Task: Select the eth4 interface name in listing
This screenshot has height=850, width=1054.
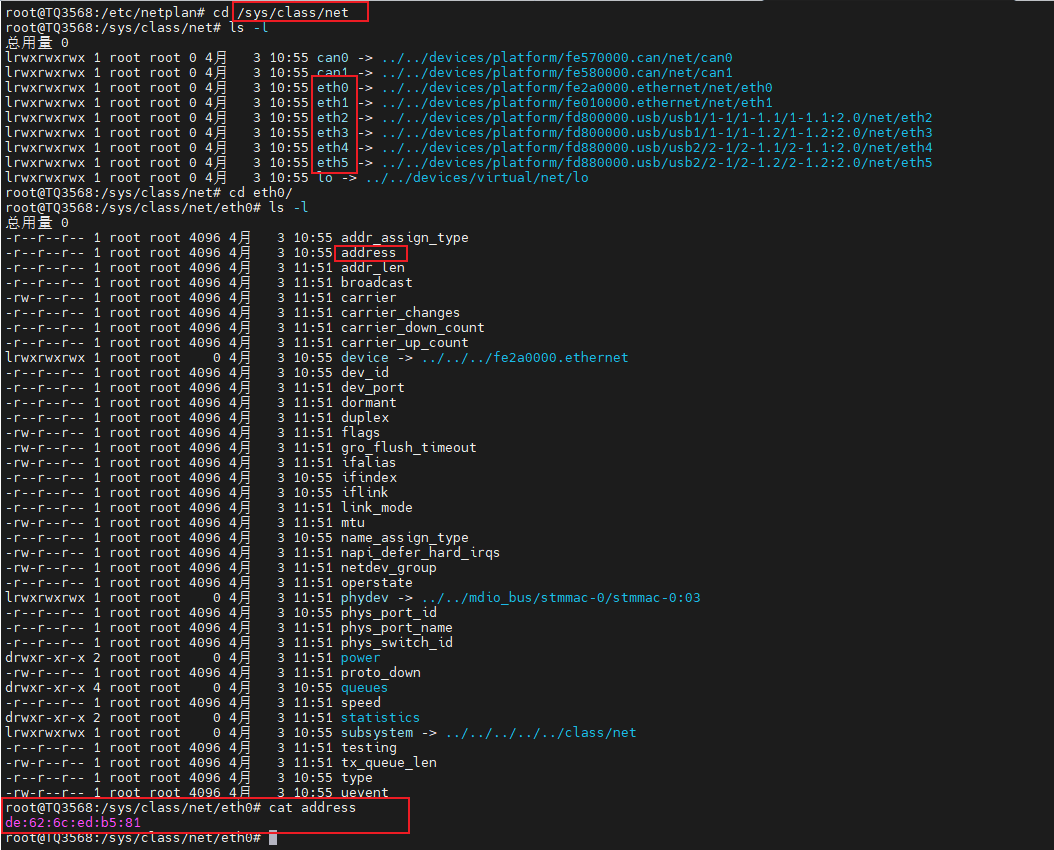Action: [333, 148]
